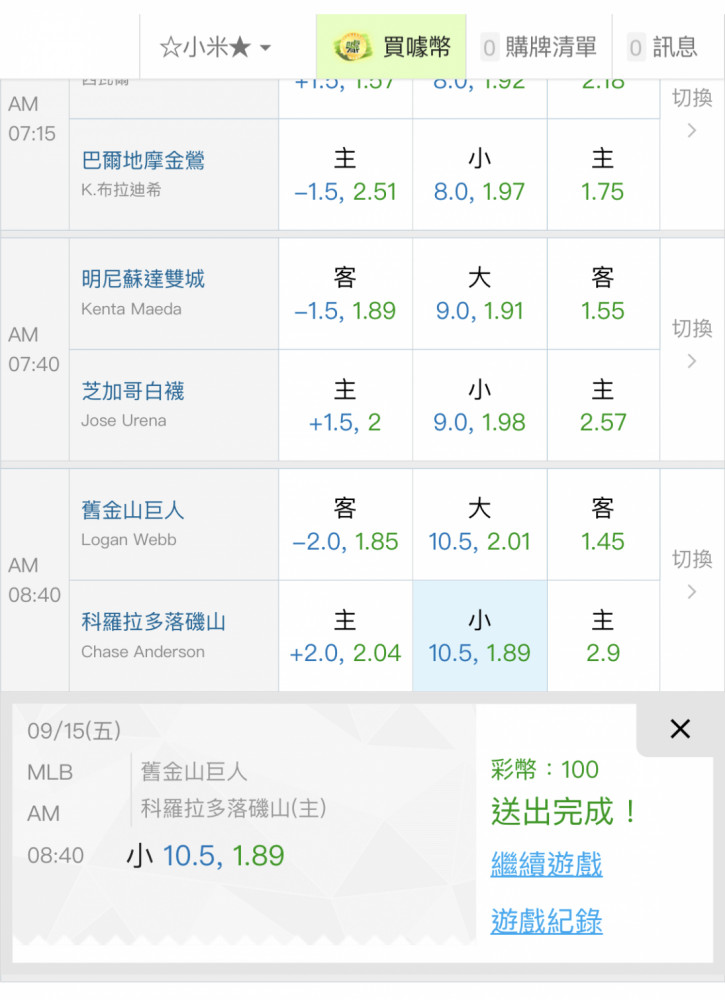Open the 訊息 tab
The height and width of the screenshot is (1000, 725).
(663, 47)
